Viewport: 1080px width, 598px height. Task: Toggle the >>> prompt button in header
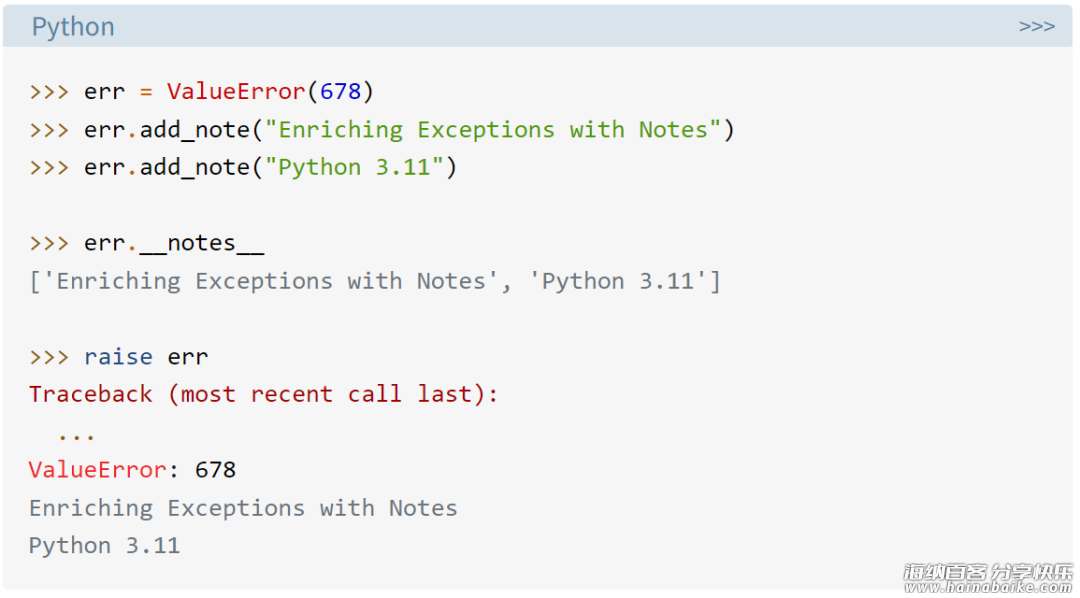pyautogui.click(x=1037, y=27)
